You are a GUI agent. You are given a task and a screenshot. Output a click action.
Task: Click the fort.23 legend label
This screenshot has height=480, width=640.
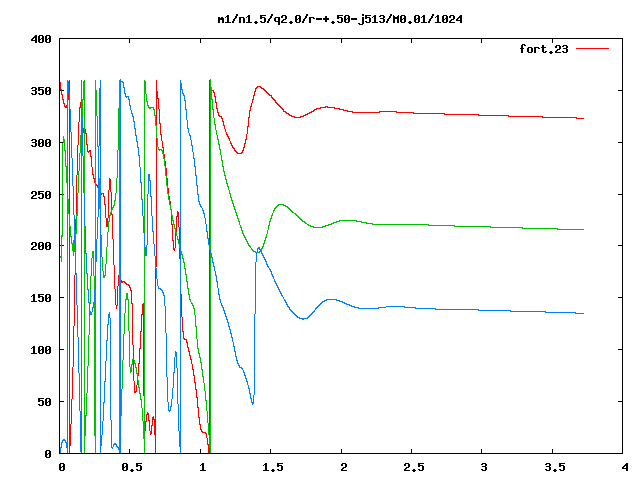coord(544,49)
